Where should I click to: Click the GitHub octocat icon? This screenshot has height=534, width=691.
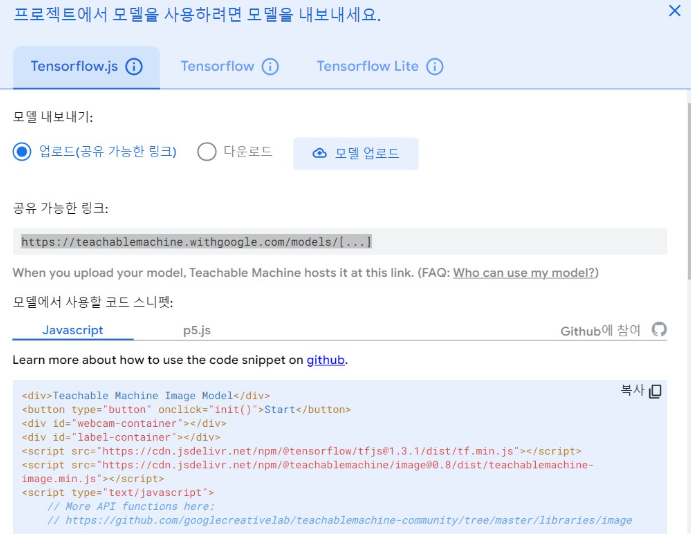point(659,330)
